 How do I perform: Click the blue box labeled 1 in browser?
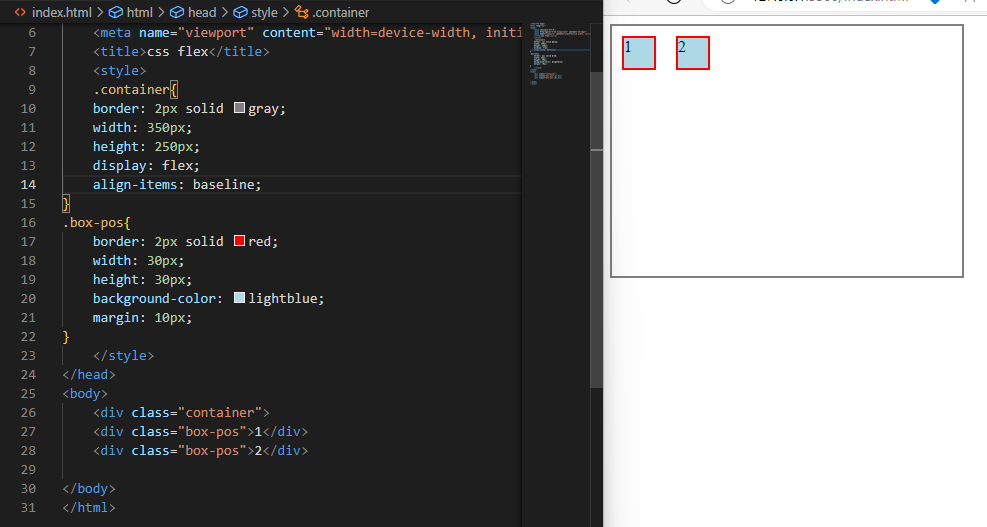coord(639,53)
